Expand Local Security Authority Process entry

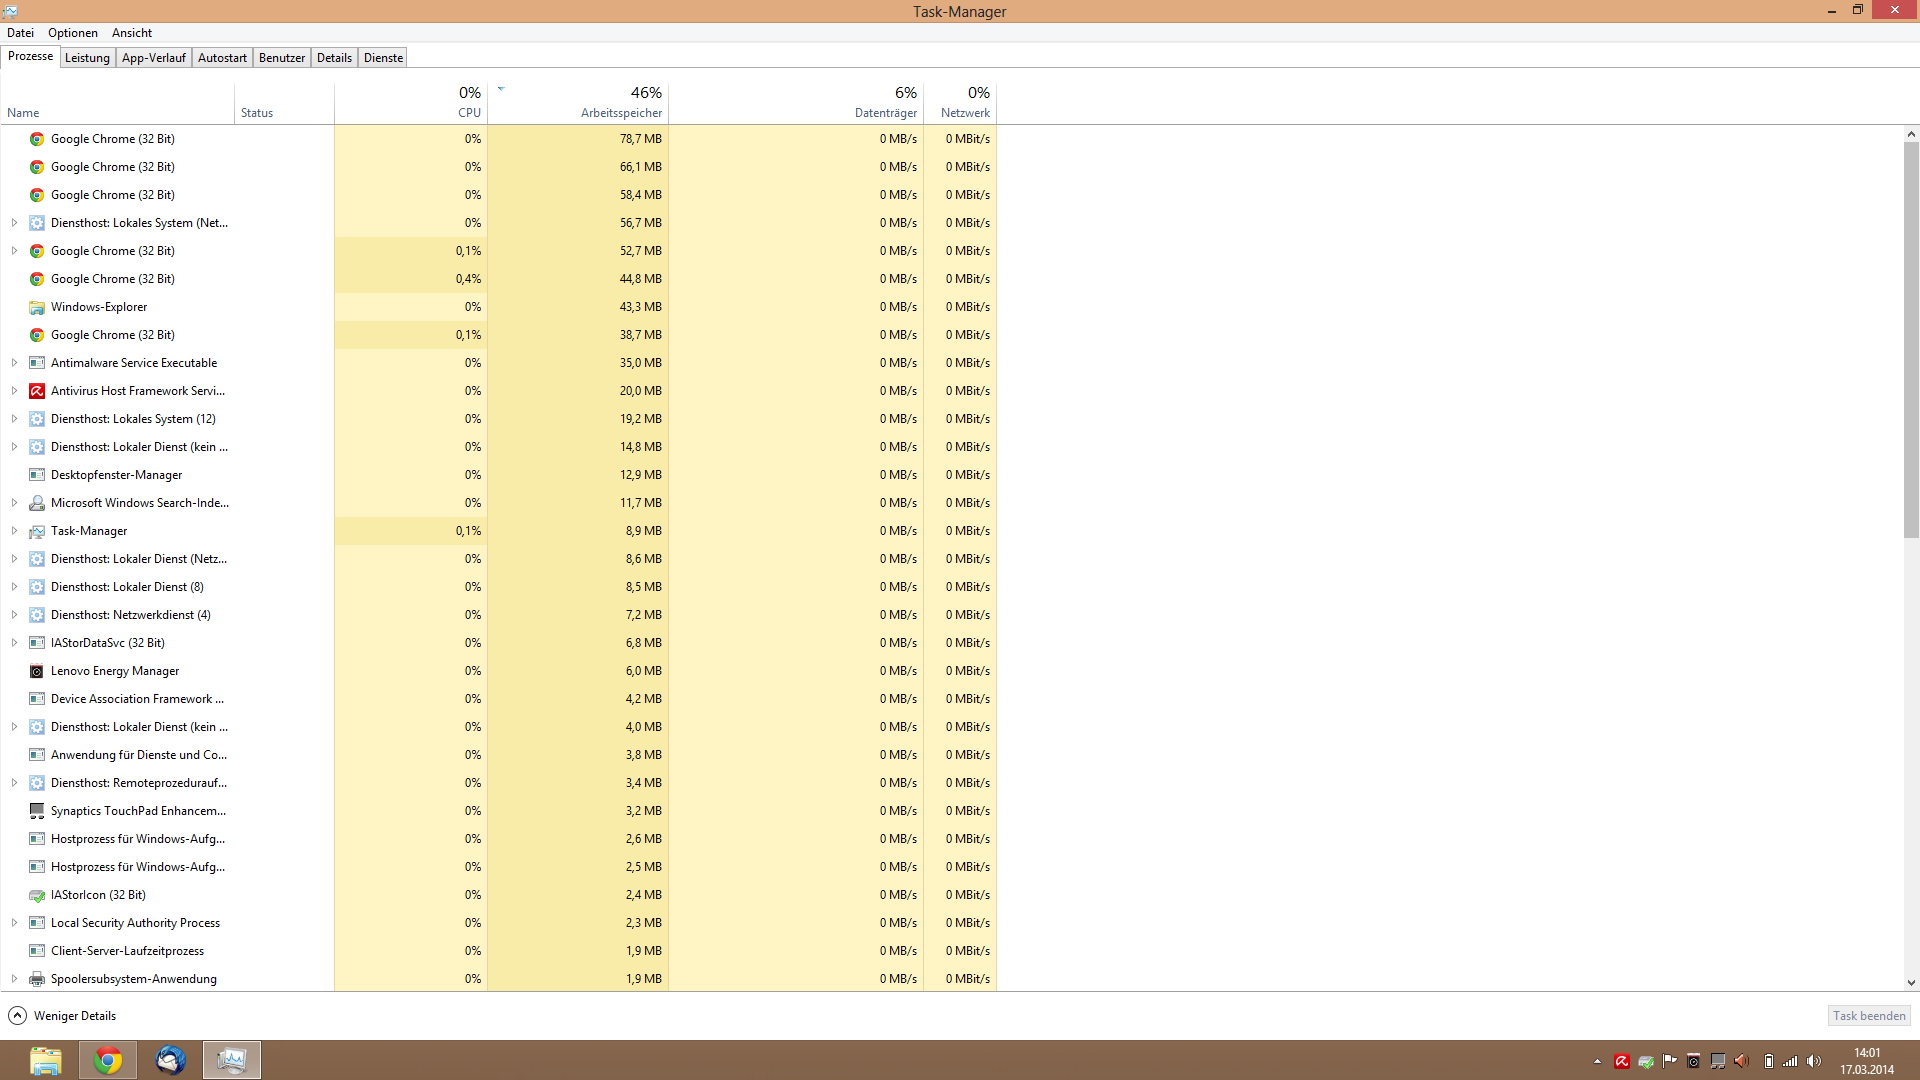pos(14,923)
